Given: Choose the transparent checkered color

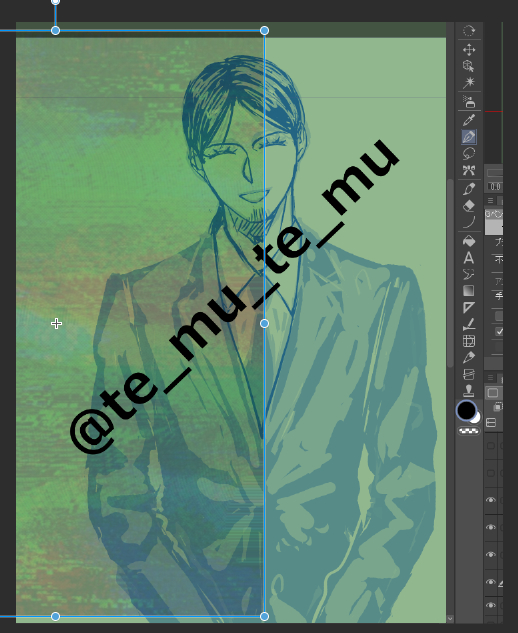Looking at the screenshot, I should (x=469, y=431).
